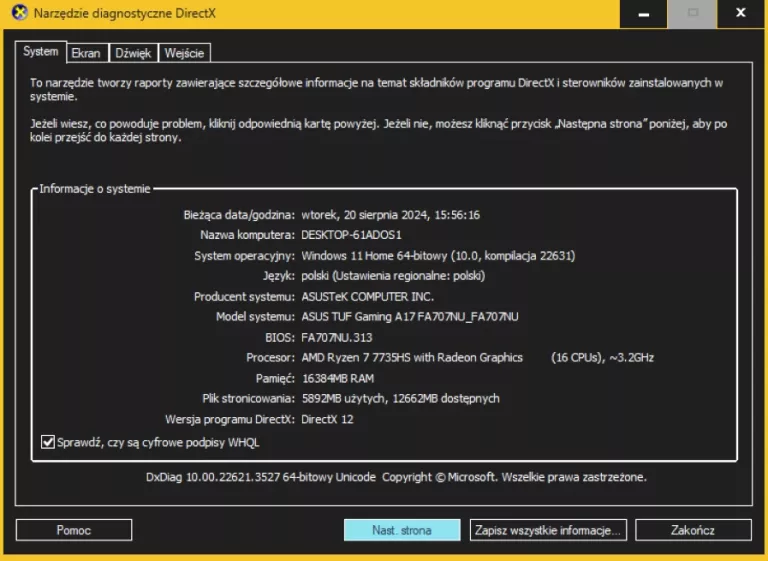Click the DirectX icon in title bar
768x561 pixels.
coord(20,12)
